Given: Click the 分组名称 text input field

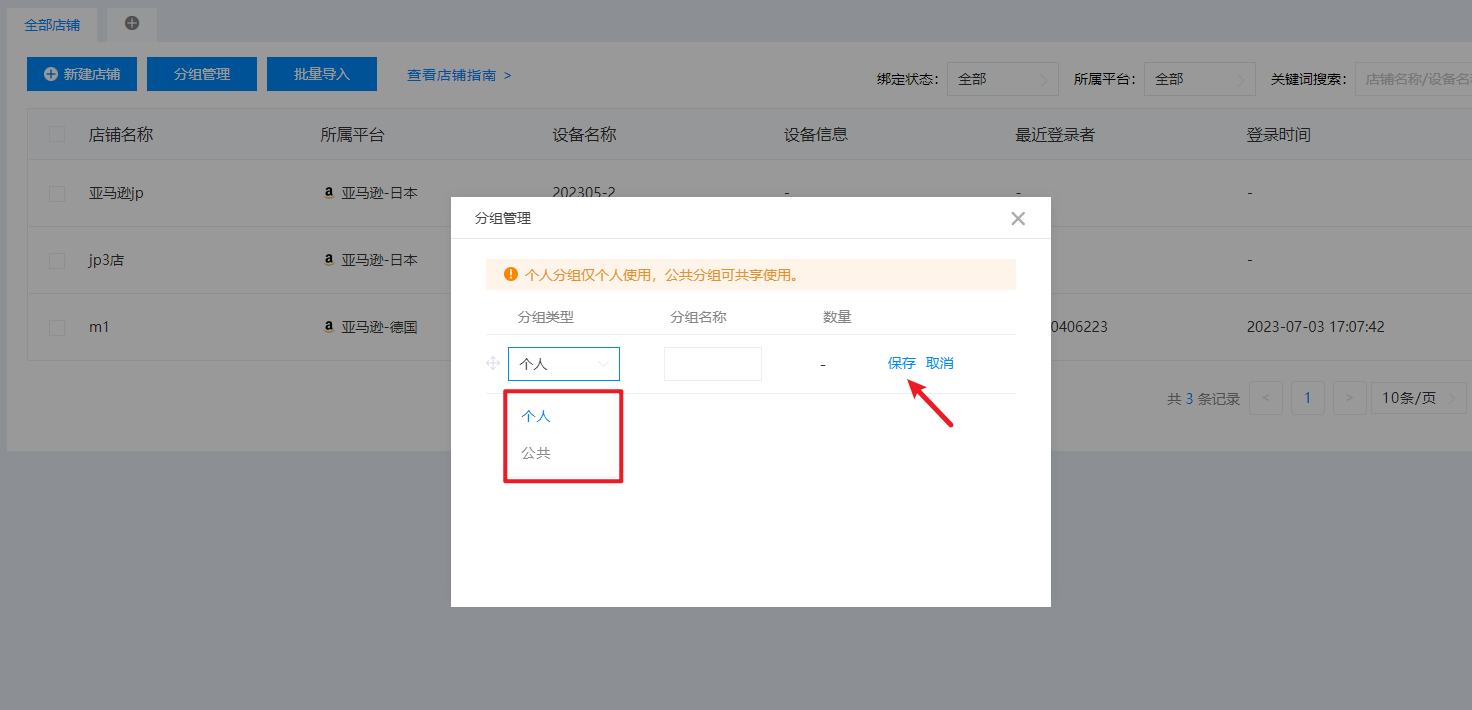Looking at the screenshot, I should (x=712, y=364).
